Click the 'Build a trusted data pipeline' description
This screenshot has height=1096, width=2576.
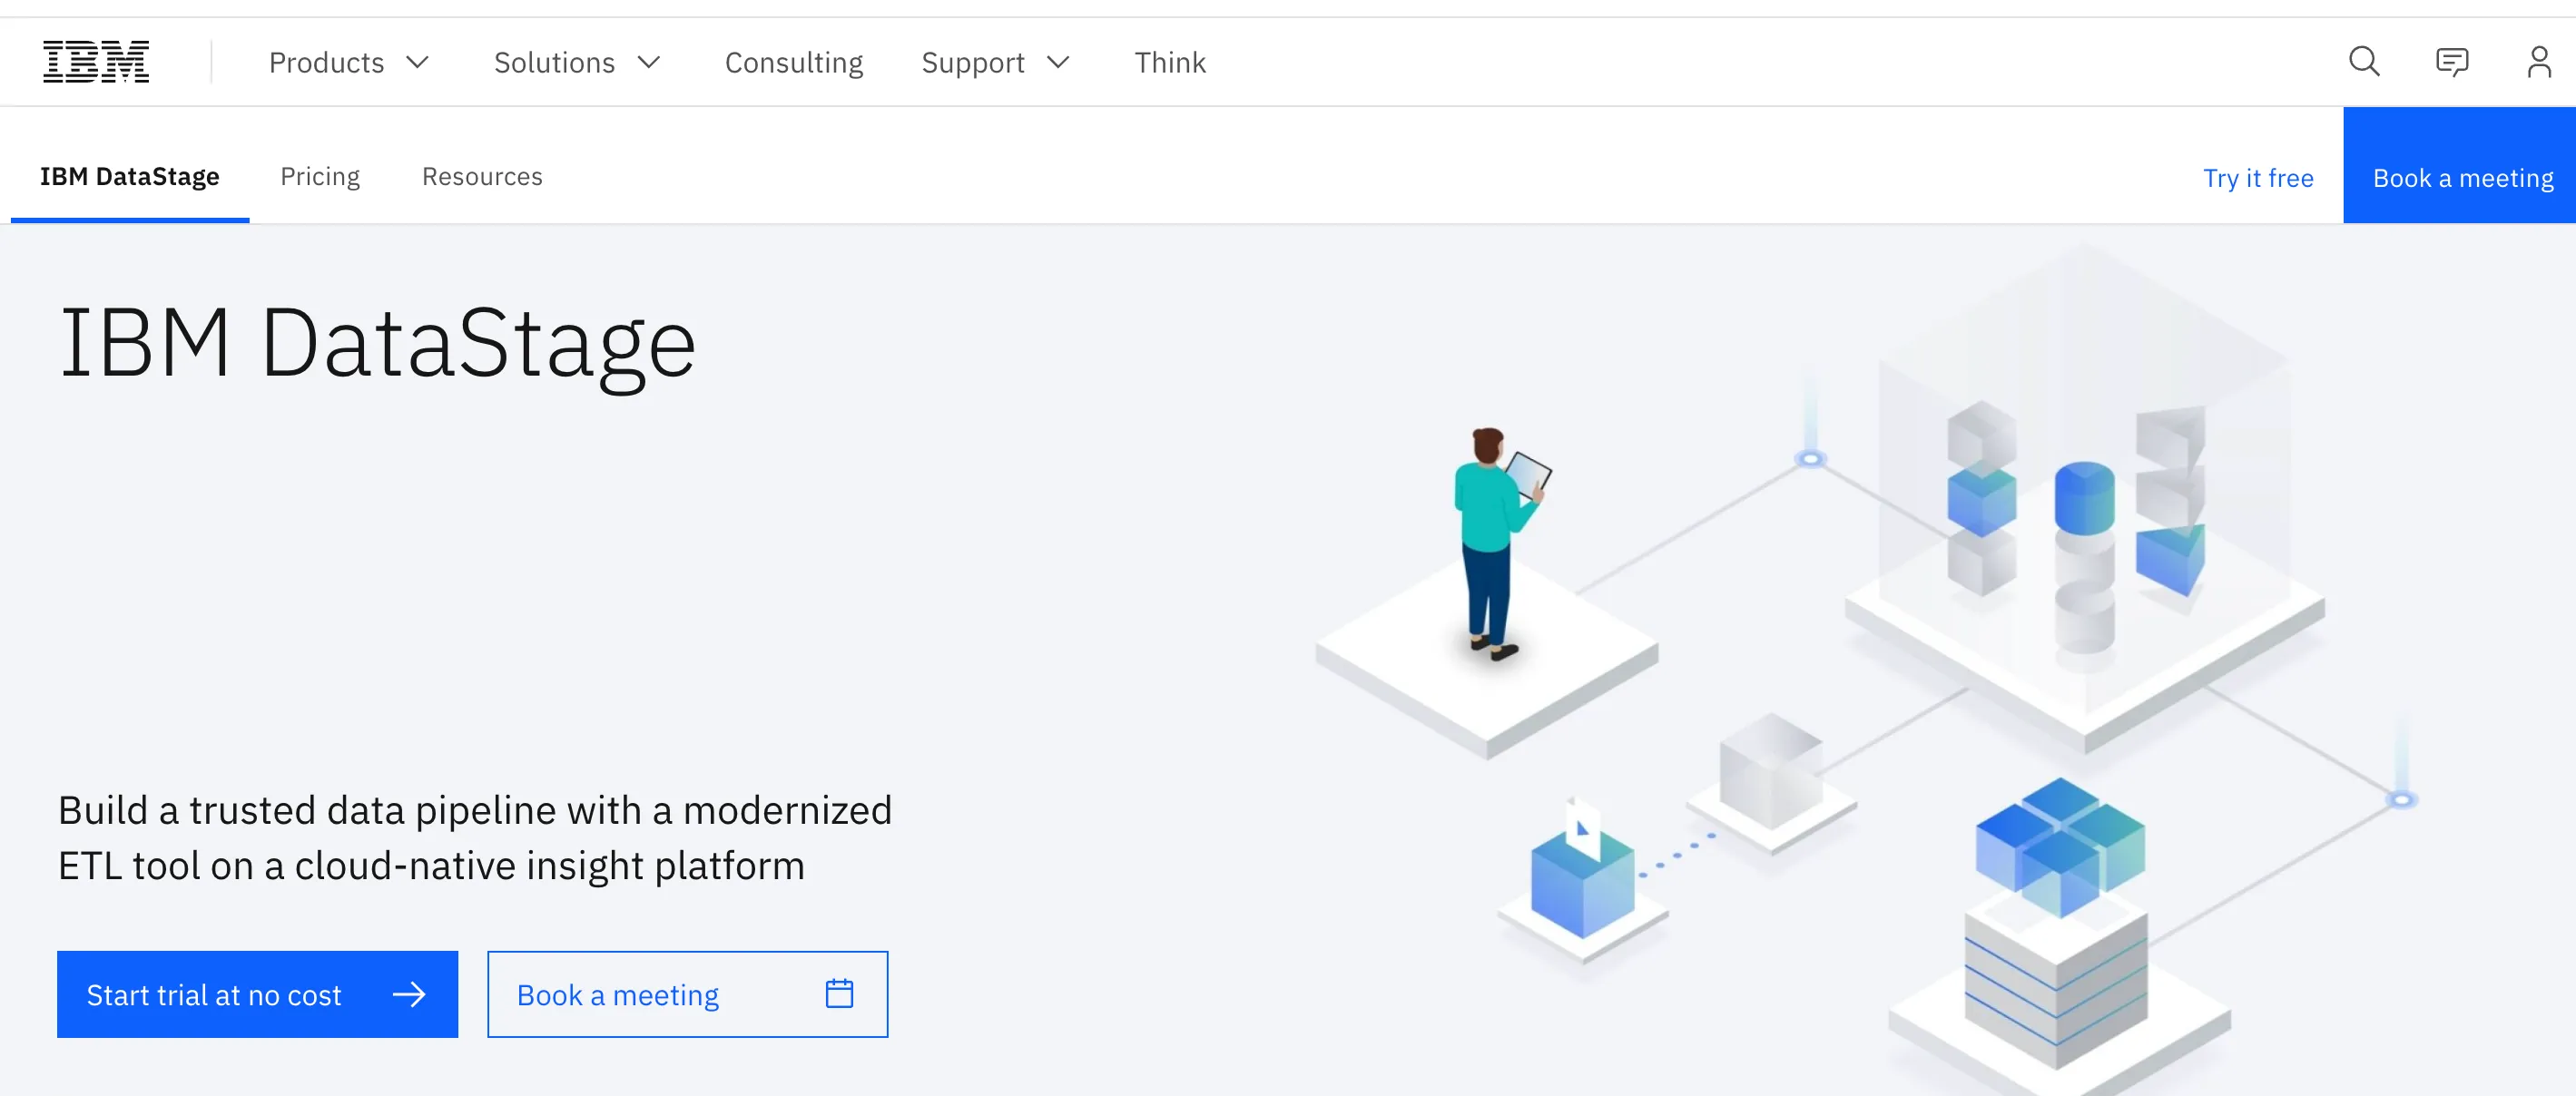[475, 837]
